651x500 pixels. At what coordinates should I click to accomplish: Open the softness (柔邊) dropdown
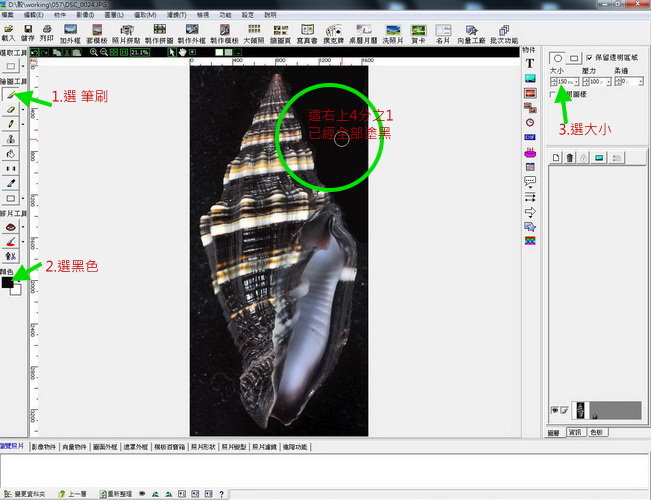(x=640, y=82)
